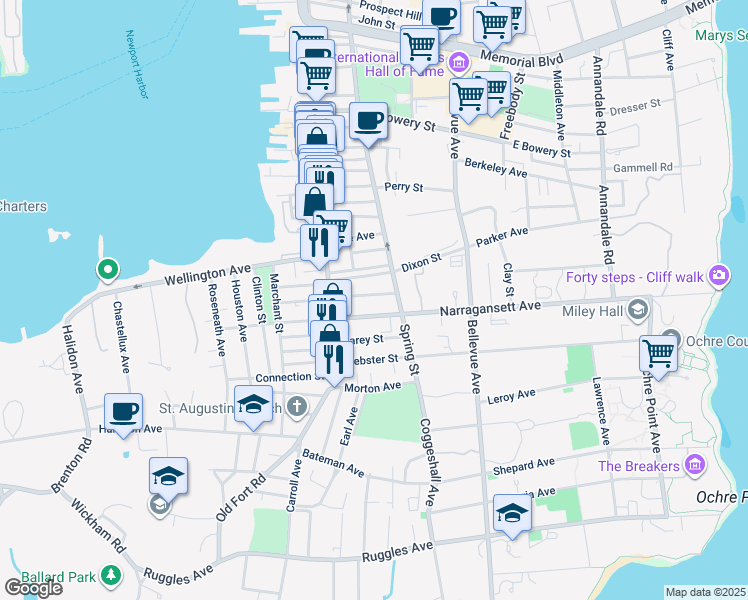The image size is (748, 600).
Task: Click the shopping cart marker near the waterfront piers
Action: pyautogui.click(x=316, y=77)
